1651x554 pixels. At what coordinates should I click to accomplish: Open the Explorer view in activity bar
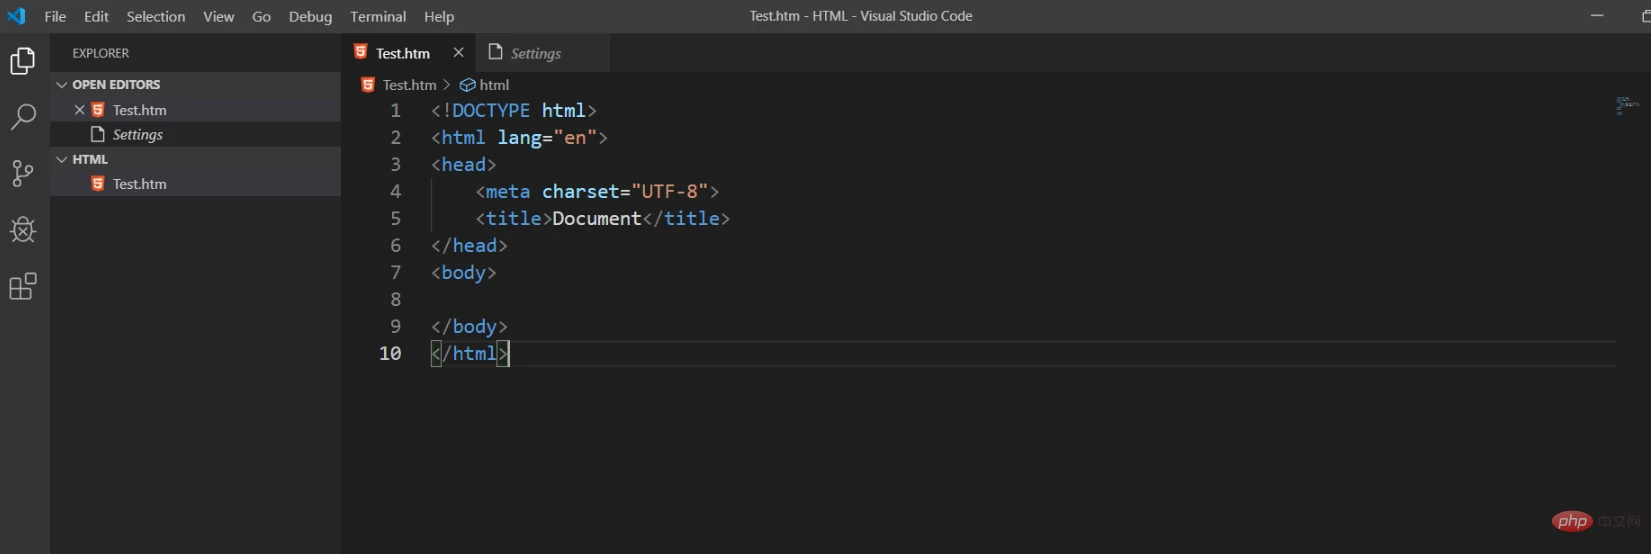[x=22, y=61]
